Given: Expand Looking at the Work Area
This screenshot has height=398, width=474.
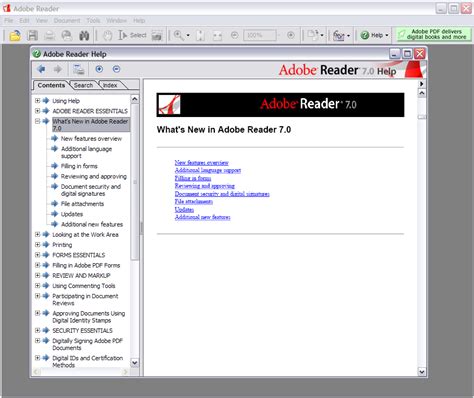Looking at the screenshot, I should click(38, 235).
